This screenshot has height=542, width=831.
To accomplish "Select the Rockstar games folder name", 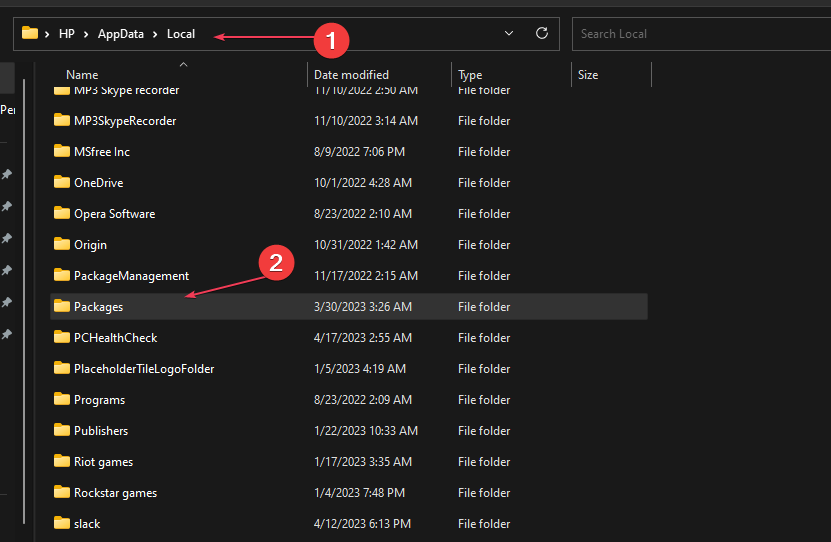I will click(116, 493).
